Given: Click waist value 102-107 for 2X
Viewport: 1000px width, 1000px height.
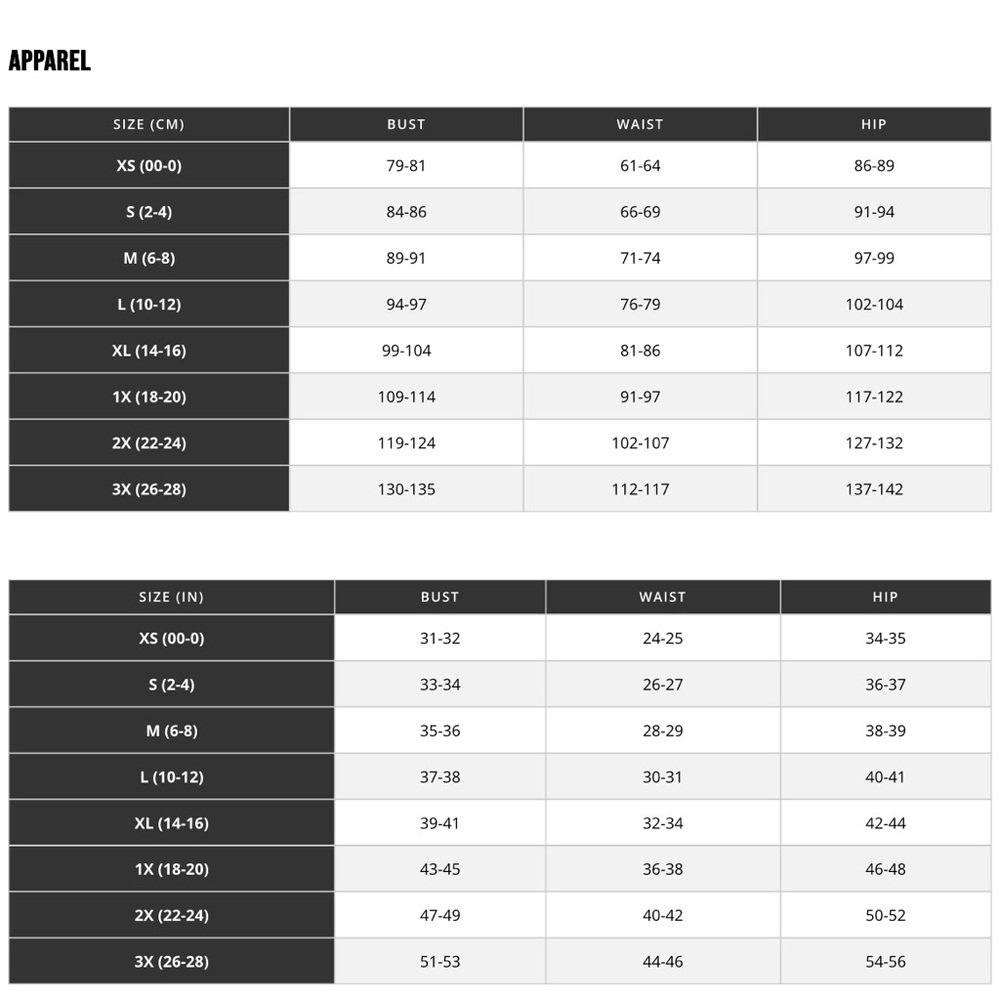Looking at the screenshot, I should pyautogui.click(x=640, y=443).
